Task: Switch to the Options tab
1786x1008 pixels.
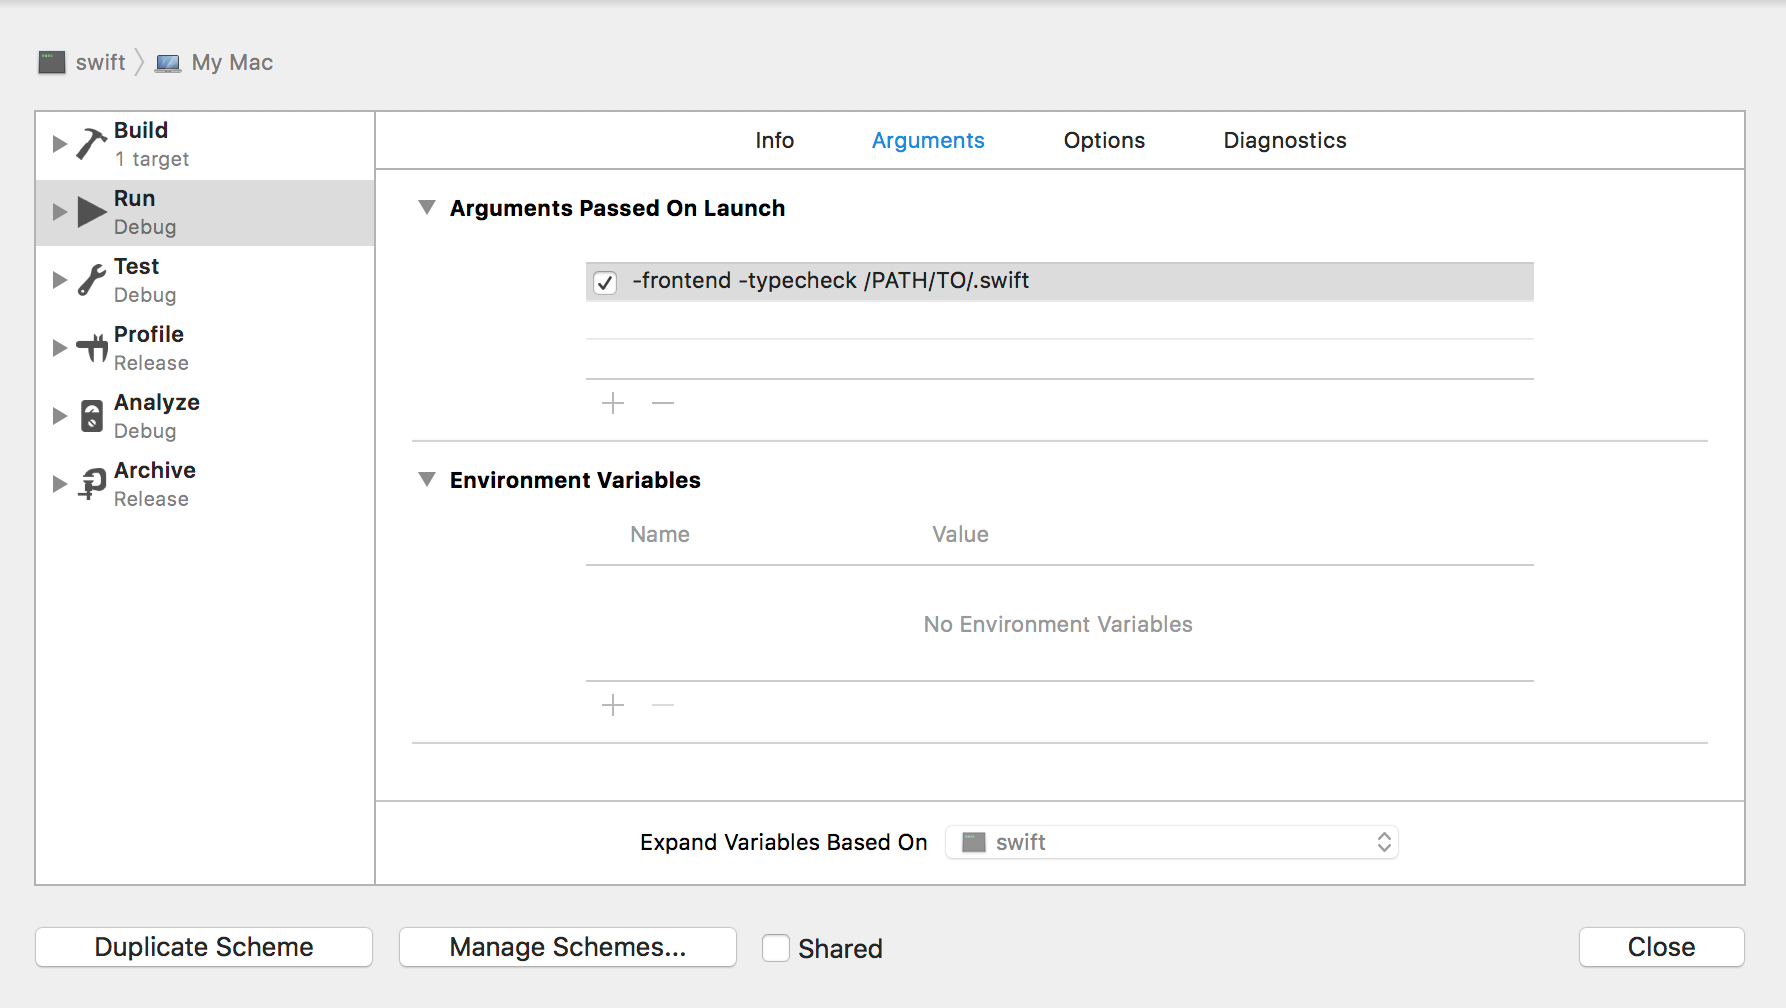Action: 1104,141
